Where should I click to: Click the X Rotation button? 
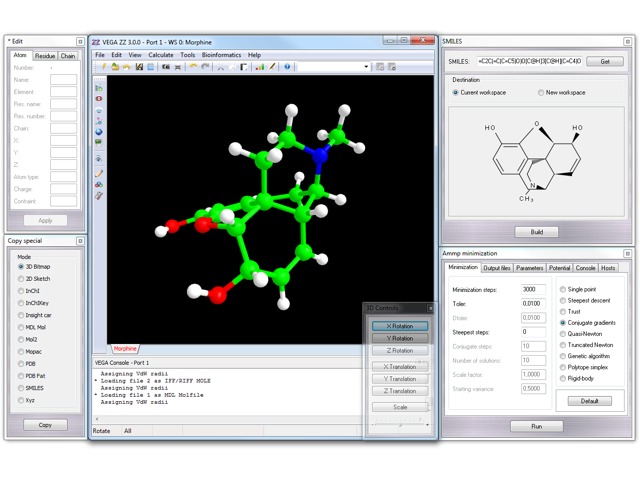[x=400, y=326]
